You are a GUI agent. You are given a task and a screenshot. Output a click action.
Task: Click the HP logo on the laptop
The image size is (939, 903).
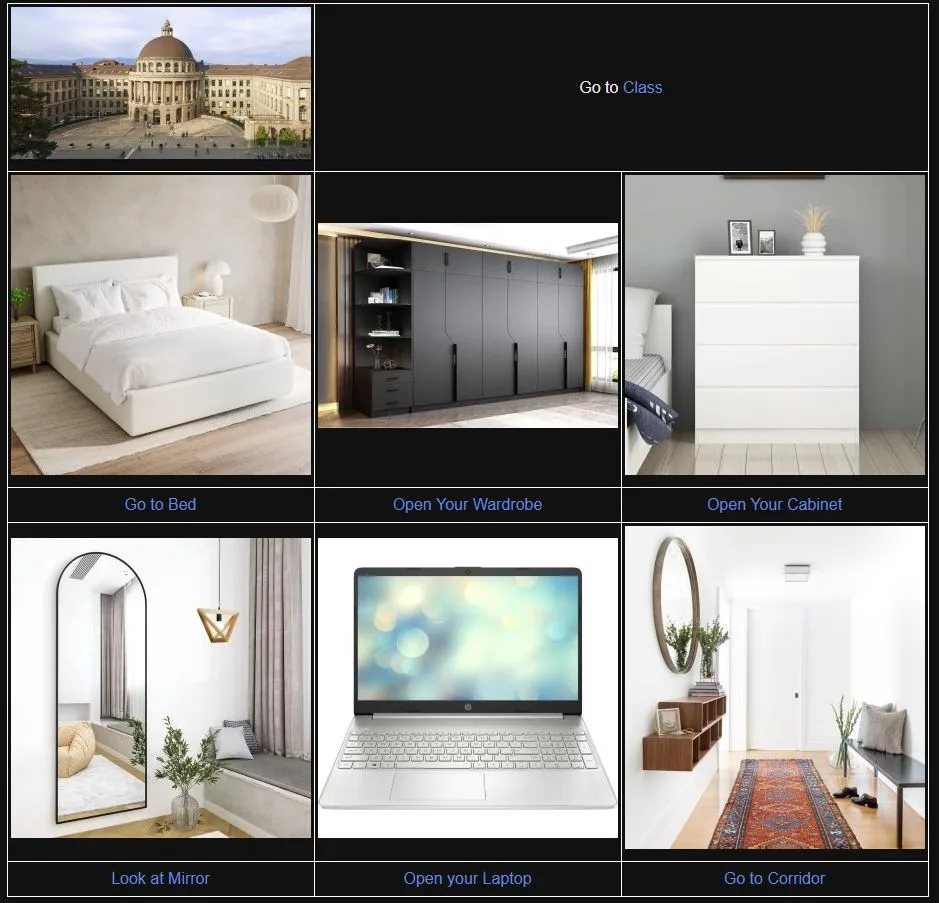click(467, 708)
